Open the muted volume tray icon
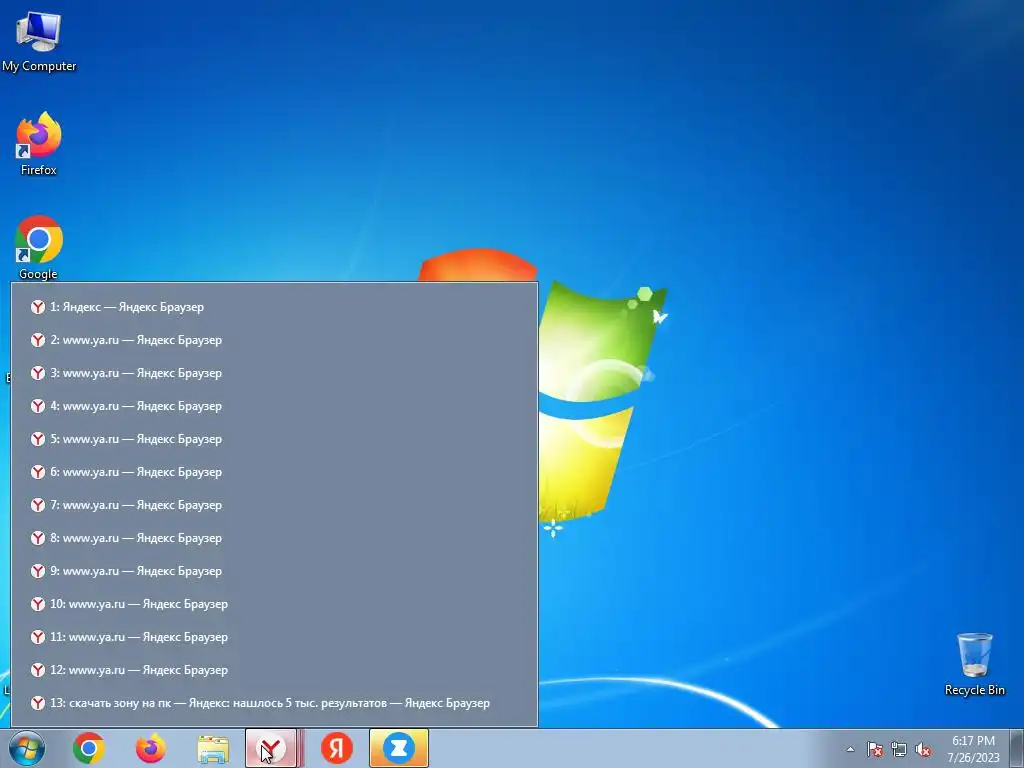 coord(923,749)
